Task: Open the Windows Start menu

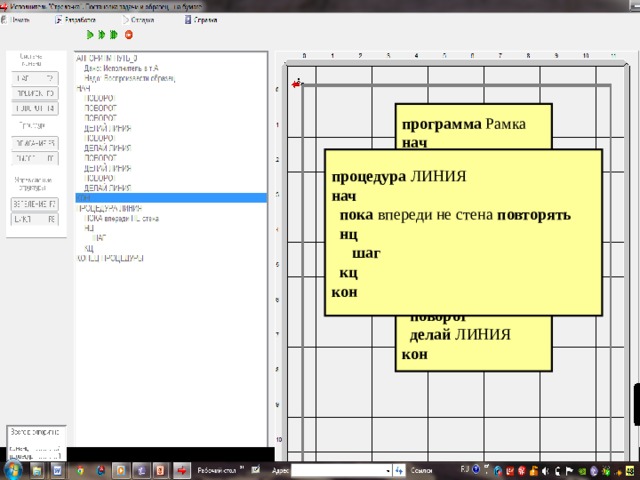Action: coord(11,471)
